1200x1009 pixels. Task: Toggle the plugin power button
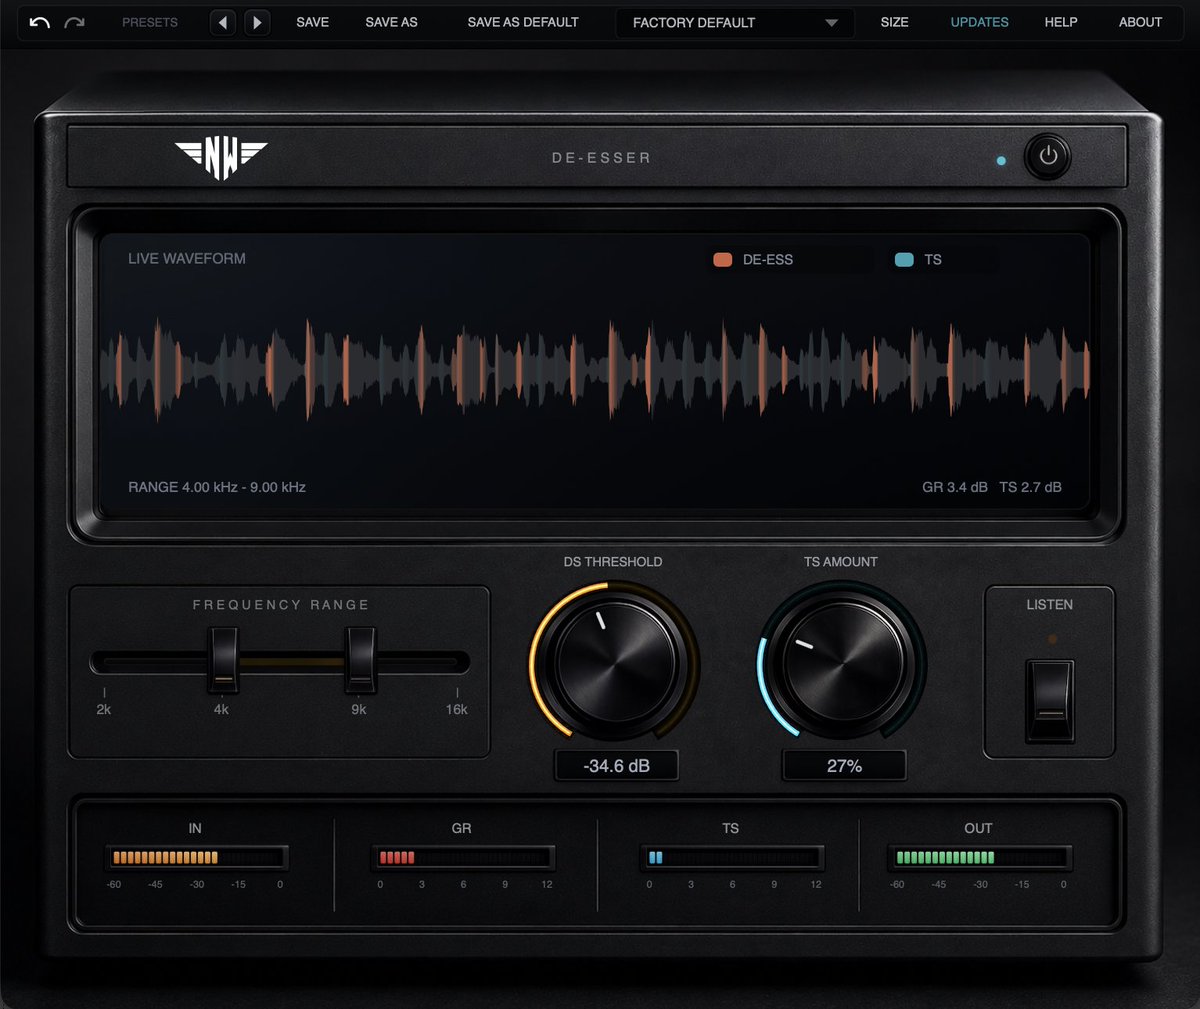1047,156
